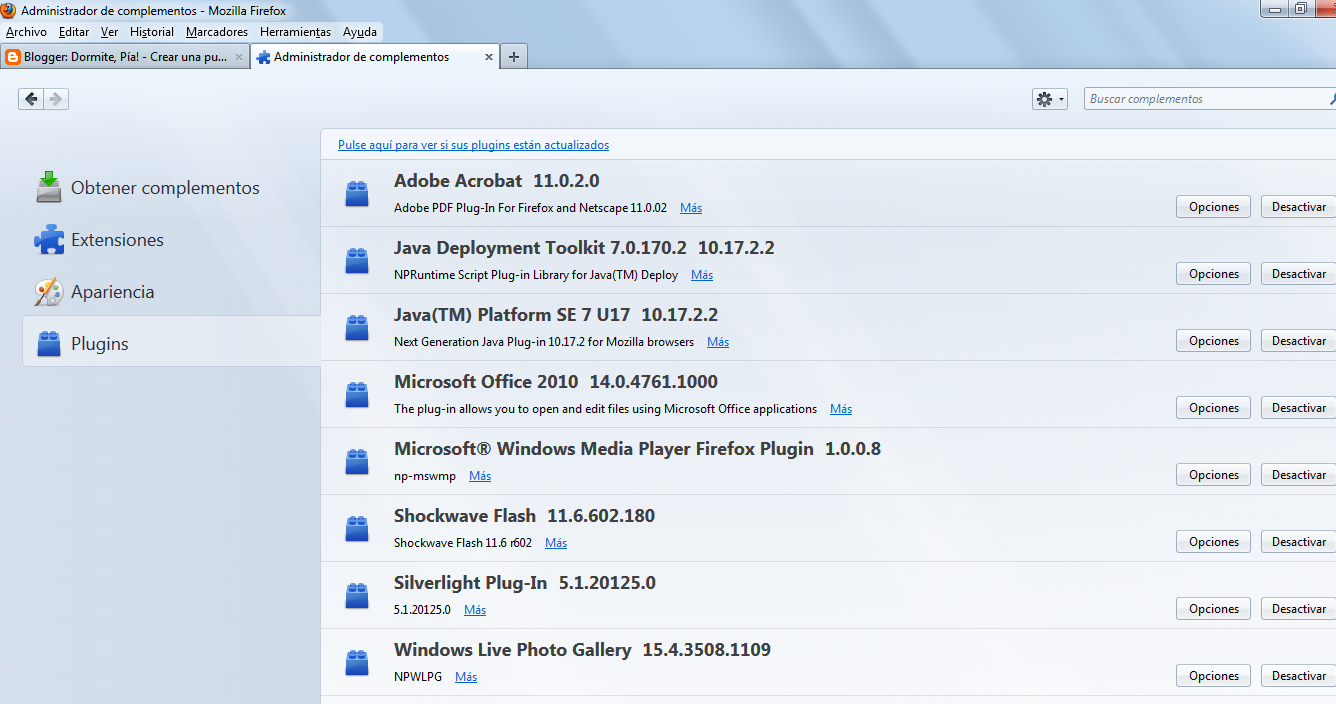
Task: Select Obtener complementos in sidebar
Action: [171, 187]
